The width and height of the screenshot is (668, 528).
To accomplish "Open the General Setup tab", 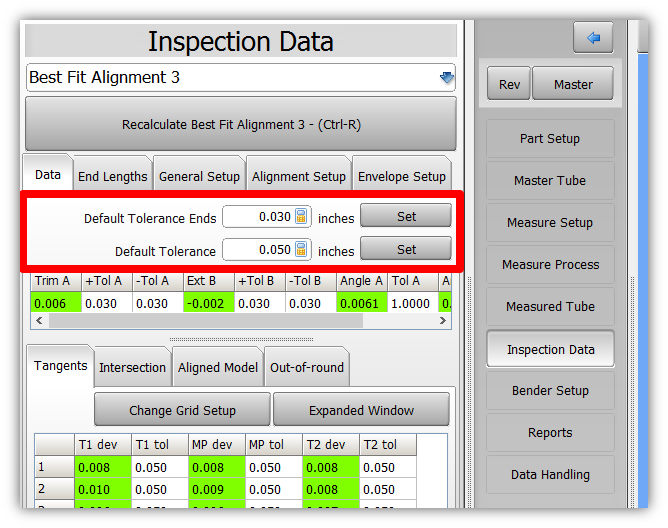I will [x=199, y=176].
